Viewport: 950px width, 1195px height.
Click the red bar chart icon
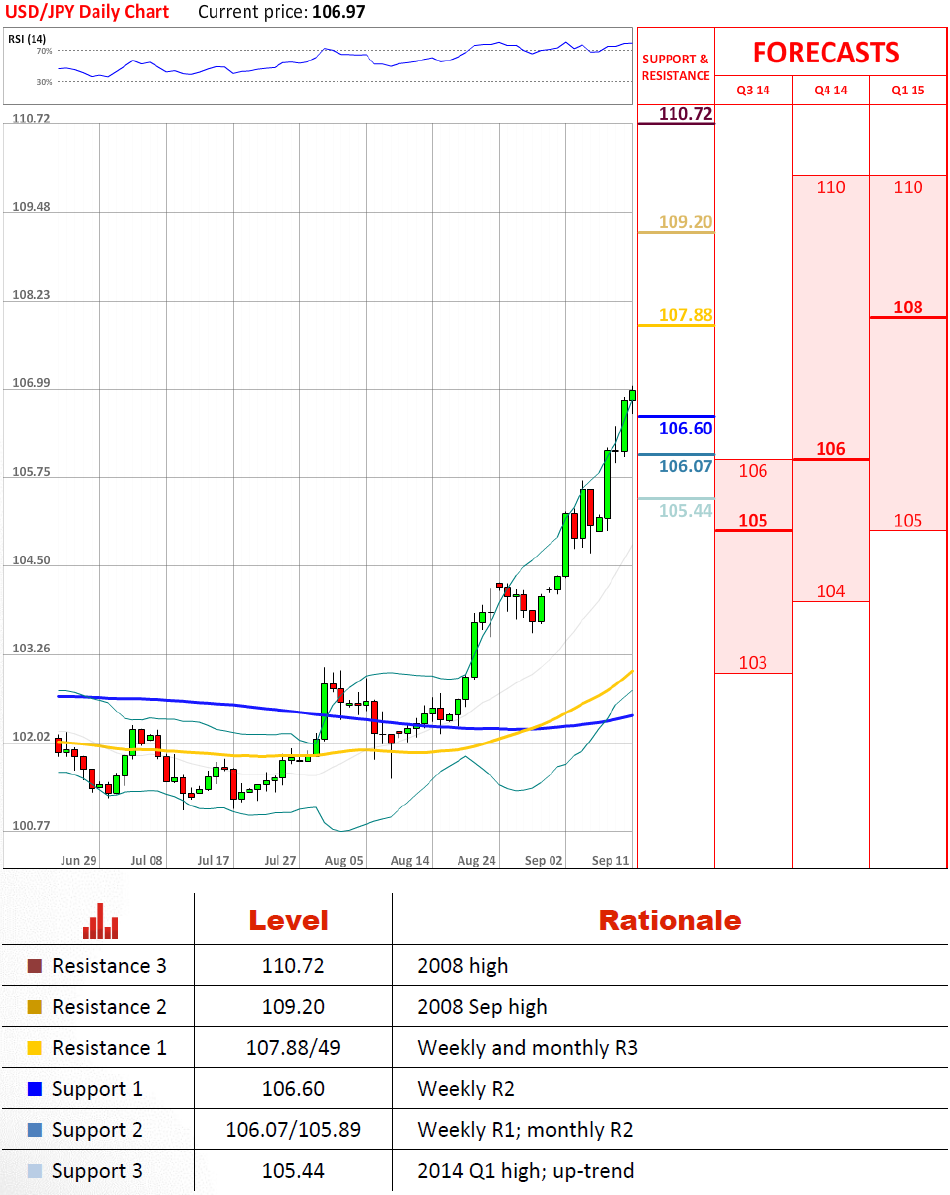point(101,921)
